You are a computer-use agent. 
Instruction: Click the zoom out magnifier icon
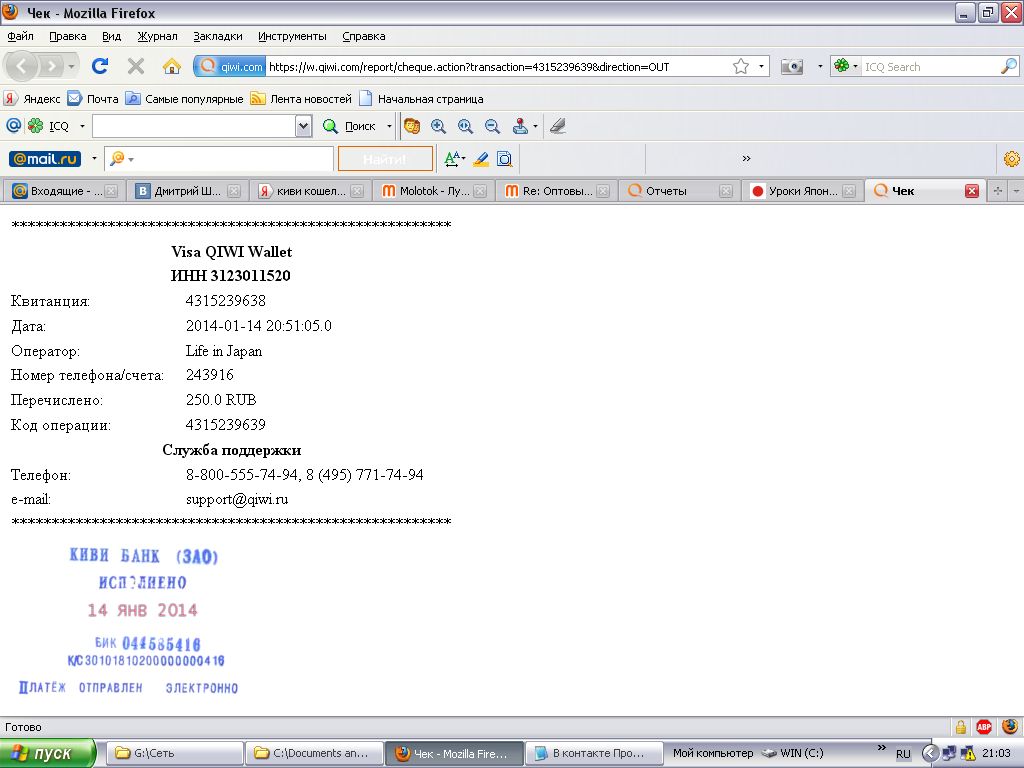tap(492, 126)
